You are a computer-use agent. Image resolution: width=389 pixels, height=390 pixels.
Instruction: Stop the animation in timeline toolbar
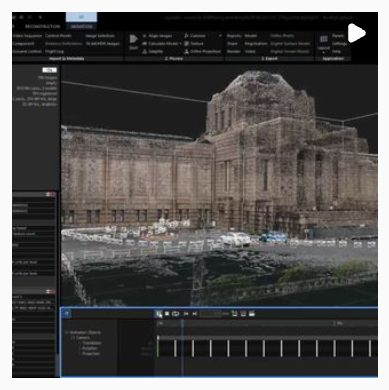[167, 314]
